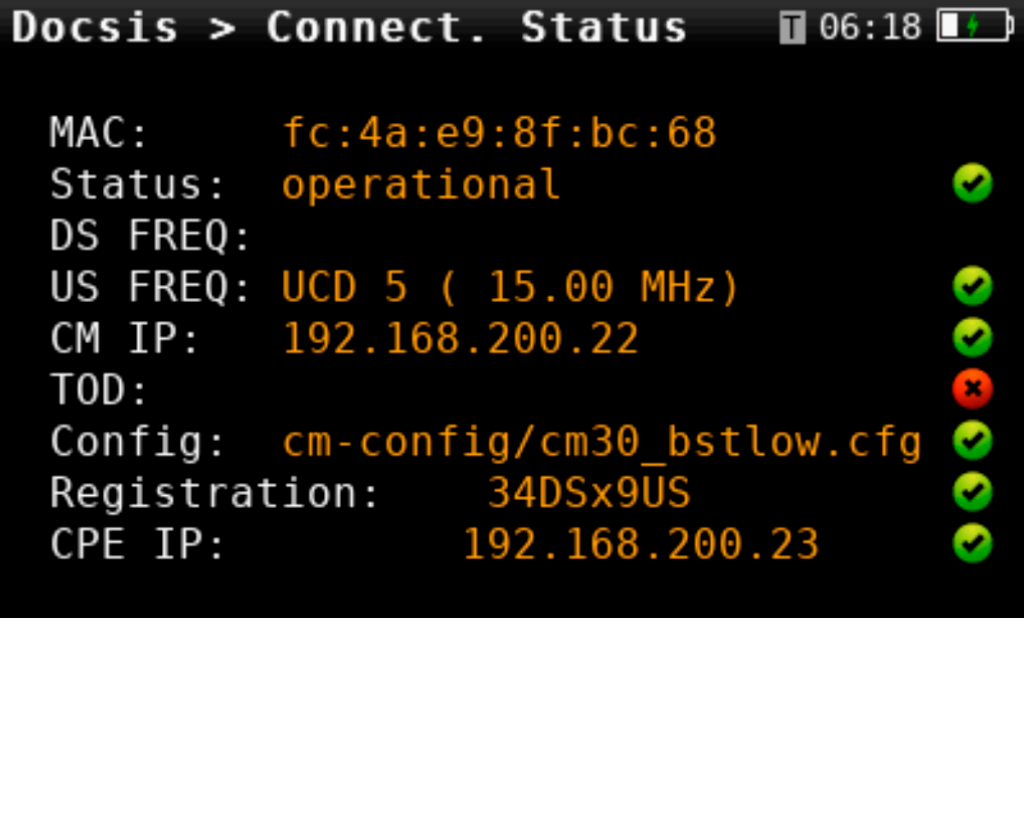Image resolution: width=1024 pixels, height=825 pixels.
Task: Click the UCD 5 (15.00 MHz) value
Action: pyautogui.click(x=510, y=288)
